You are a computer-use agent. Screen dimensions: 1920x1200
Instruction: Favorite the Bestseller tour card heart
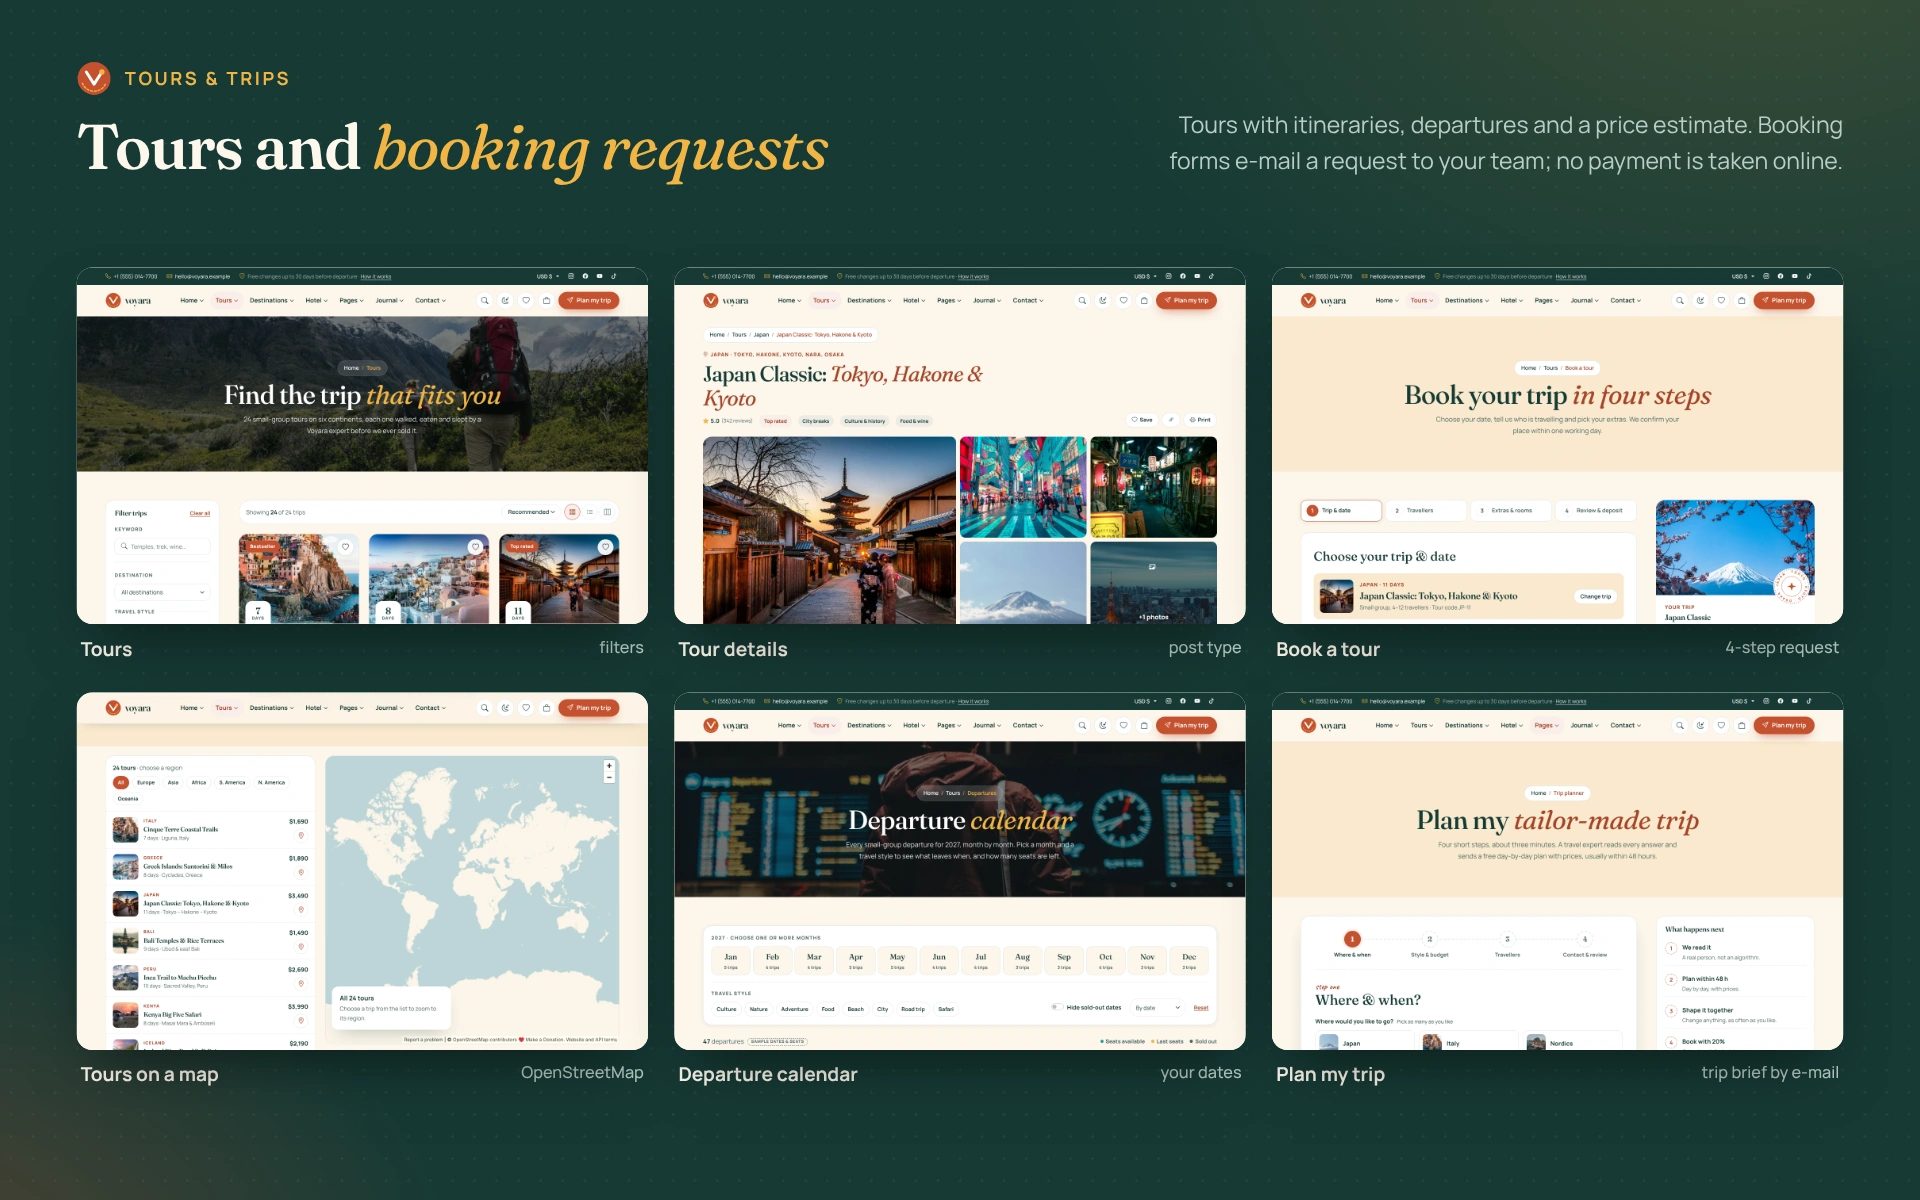pyautogui.click(x=345, y=547)
